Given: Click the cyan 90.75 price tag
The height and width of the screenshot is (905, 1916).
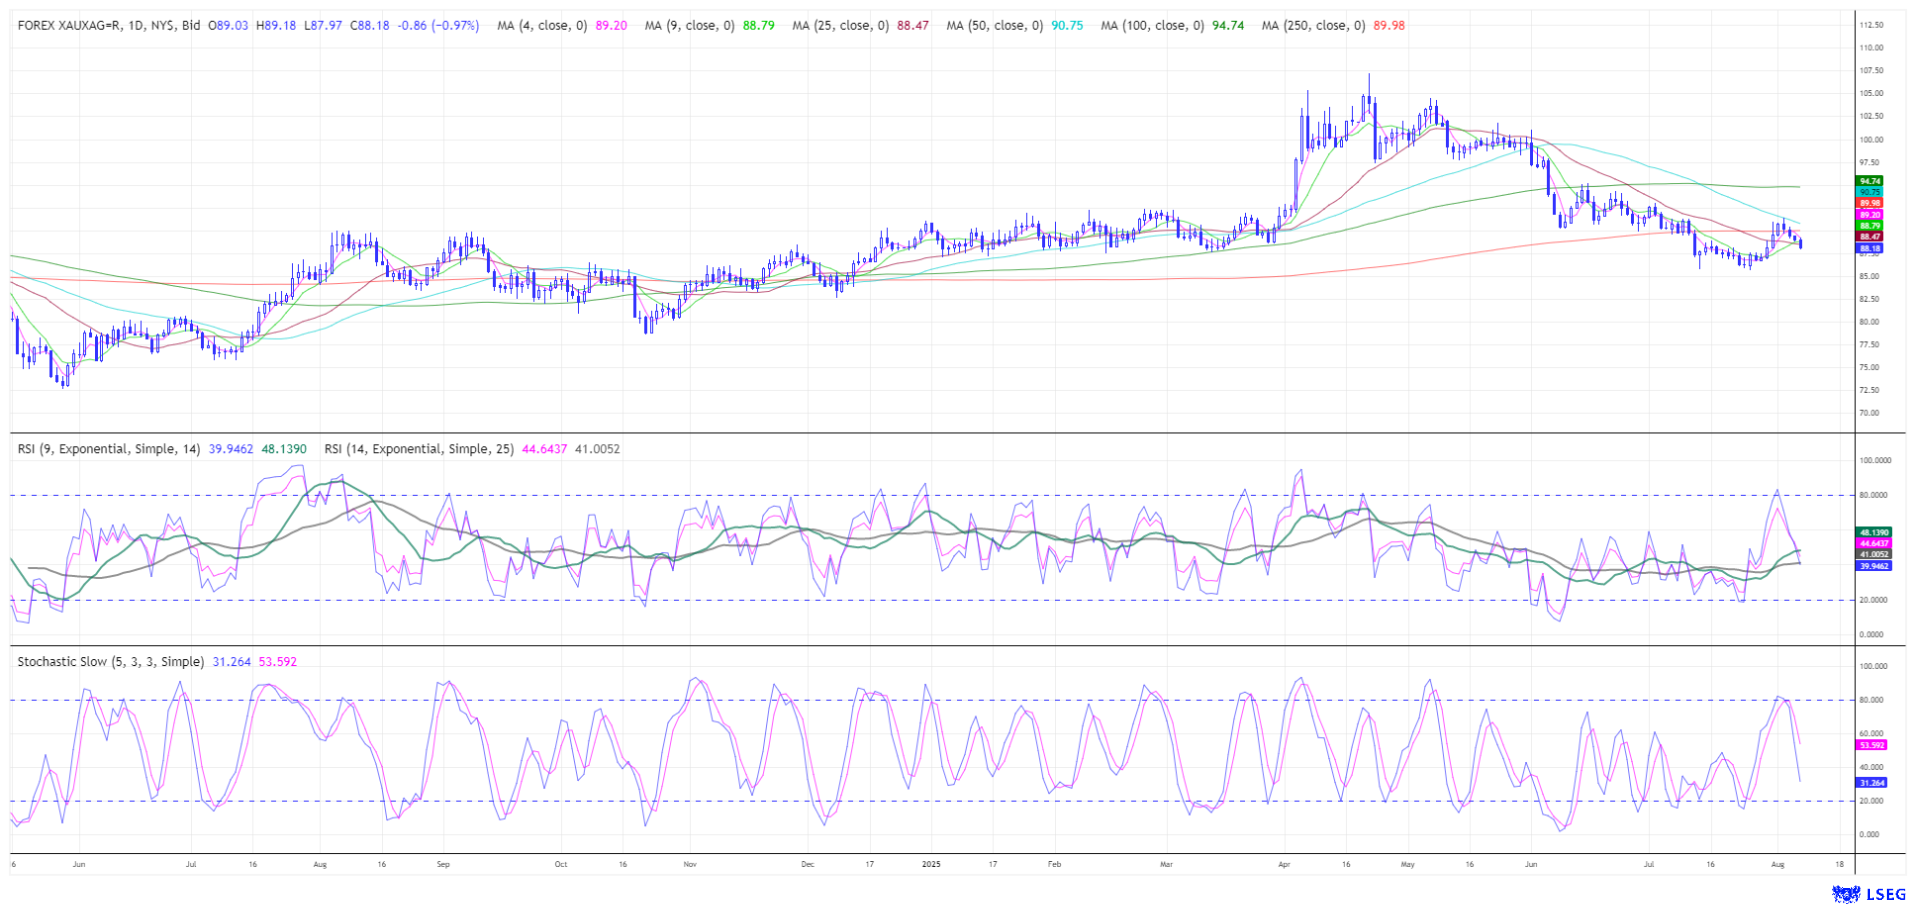Looking at the screenshot, I should pyautogui.click(x=1870, y=192).
